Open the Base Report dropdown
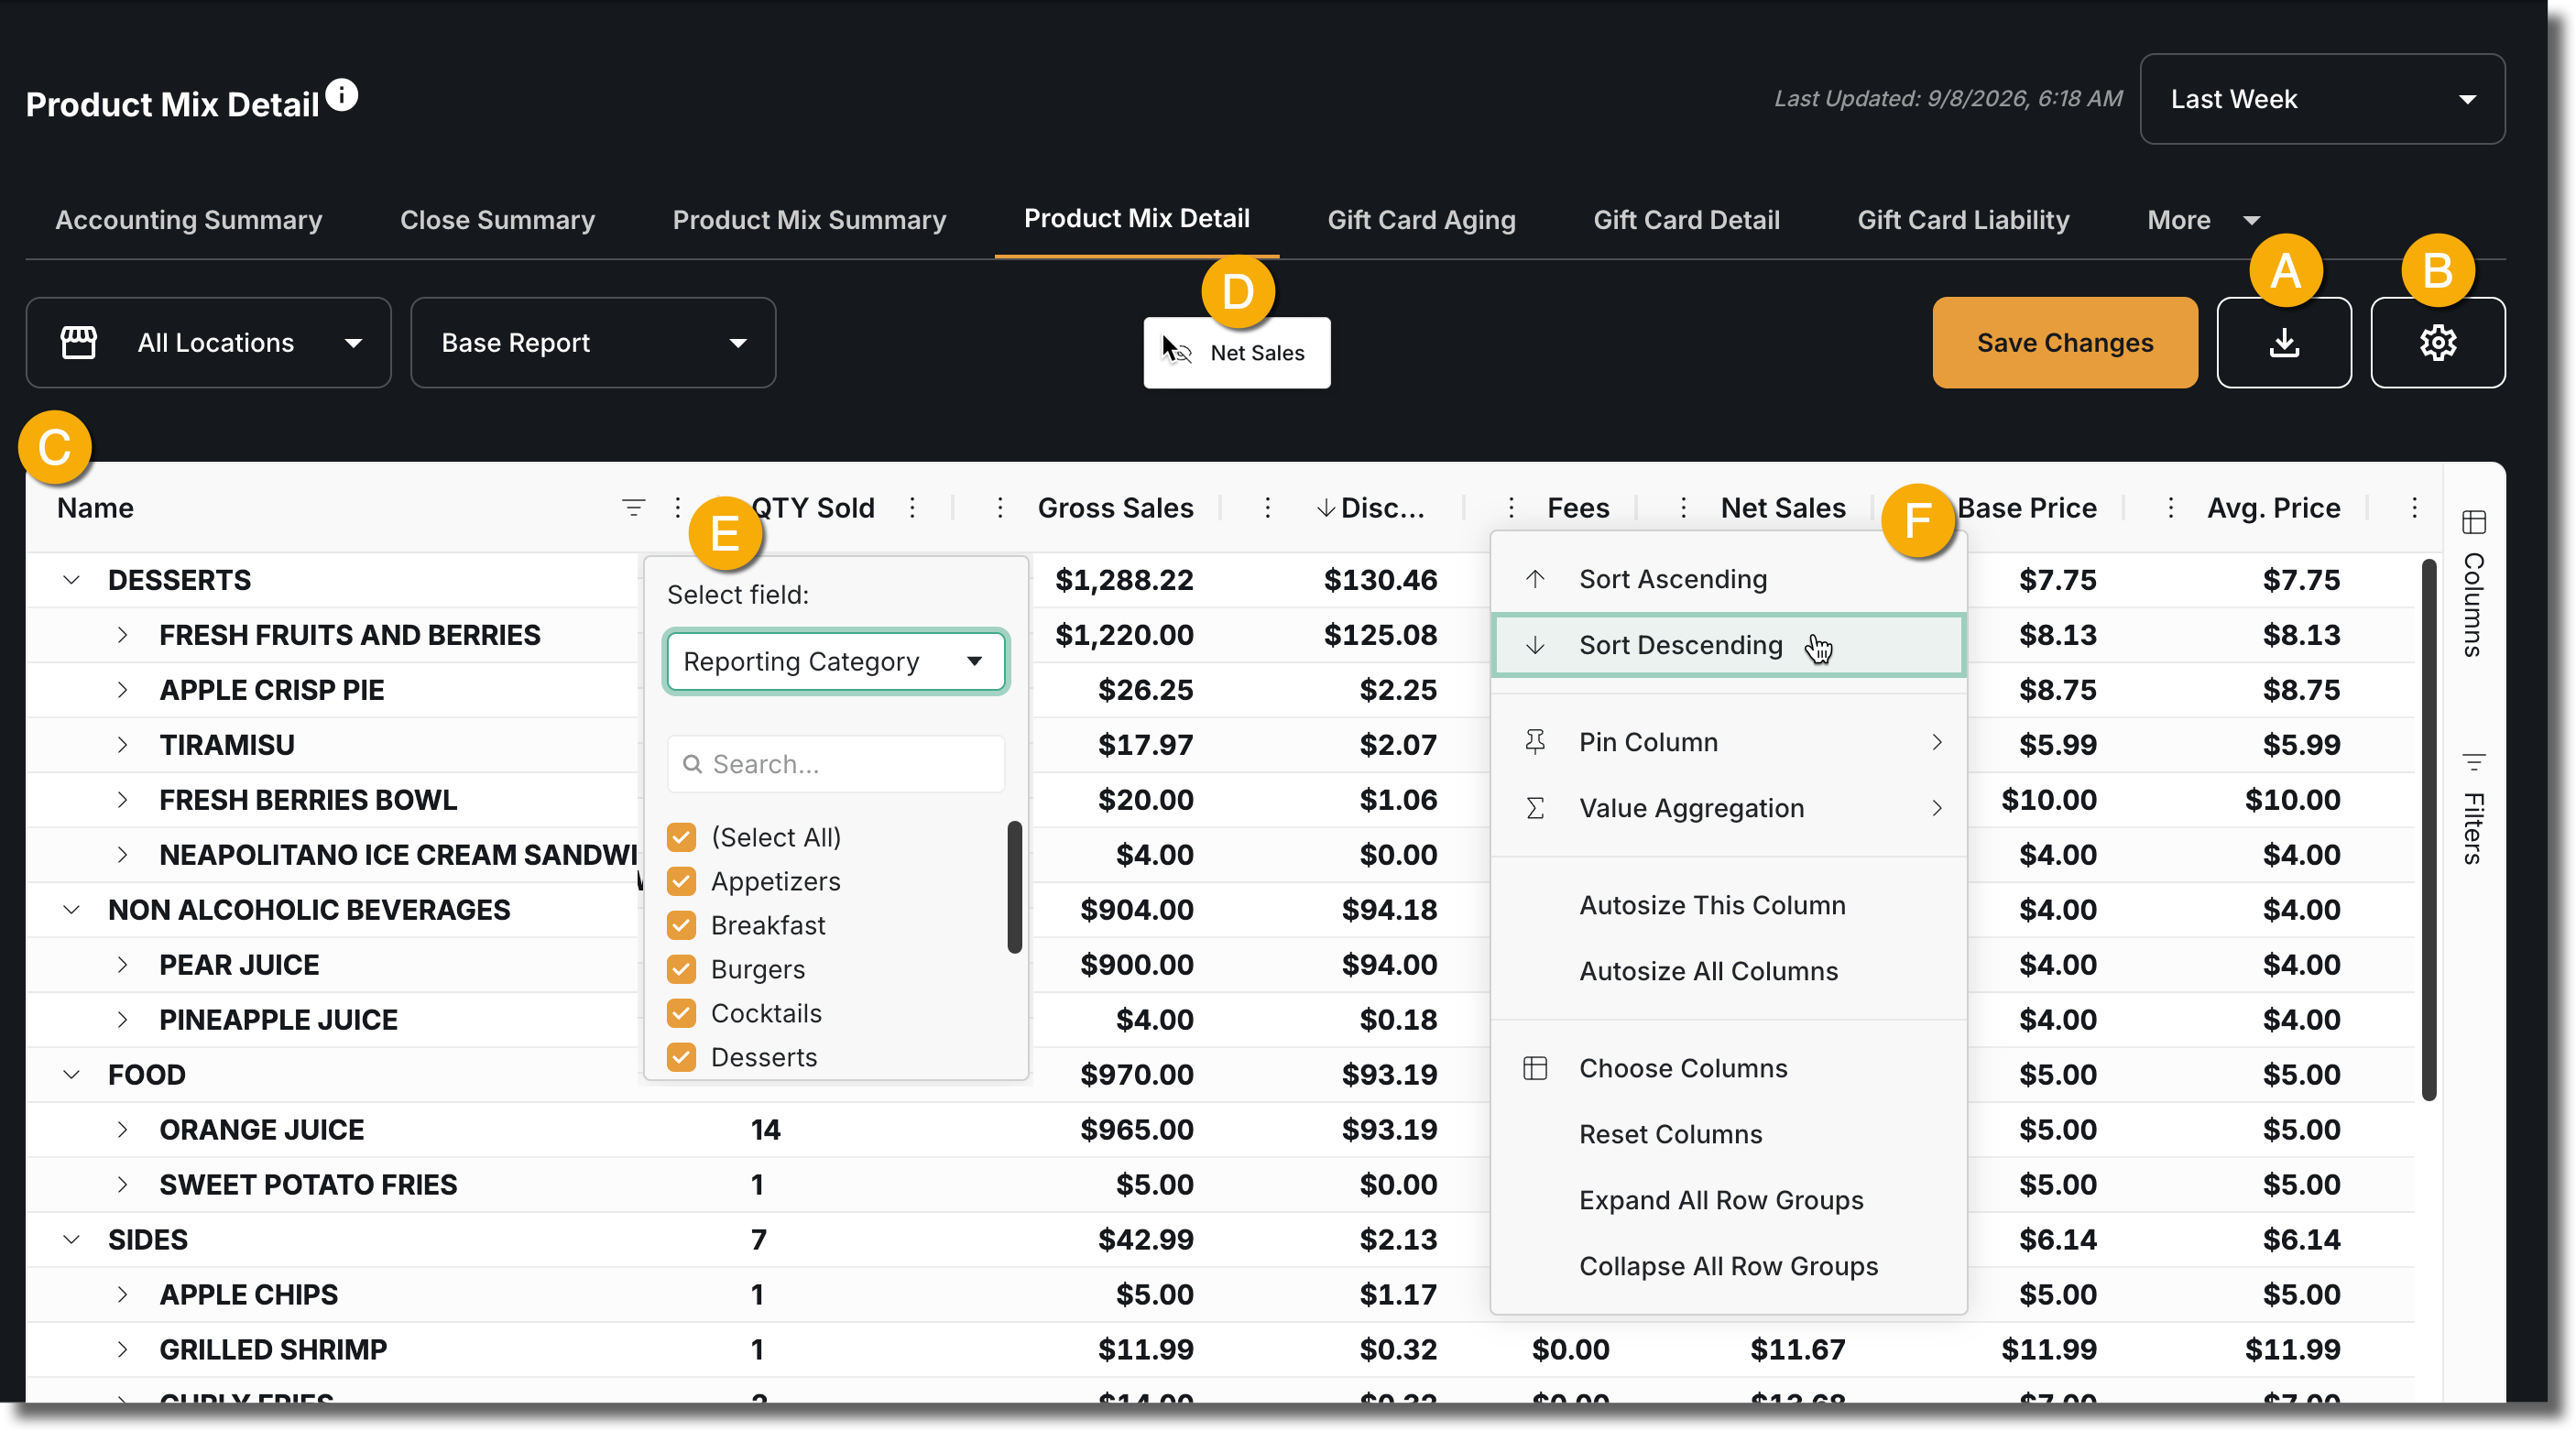Viewport: 2576px width, 1431px height. [593, 342]
